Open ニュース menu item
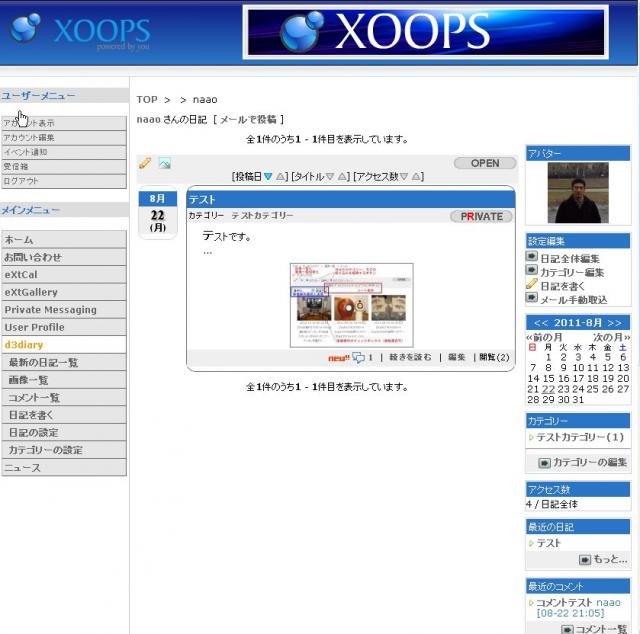This screenshot has height=634, width=640. pos(64,468)
